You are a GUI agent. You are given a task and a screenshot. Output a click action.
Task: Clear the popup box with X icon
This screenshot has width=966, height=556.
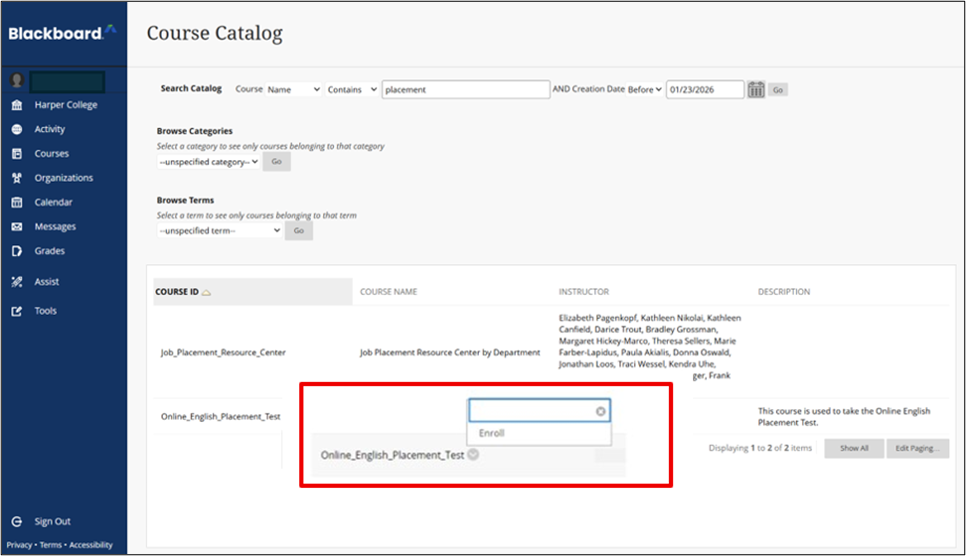[x=600, y=411]
